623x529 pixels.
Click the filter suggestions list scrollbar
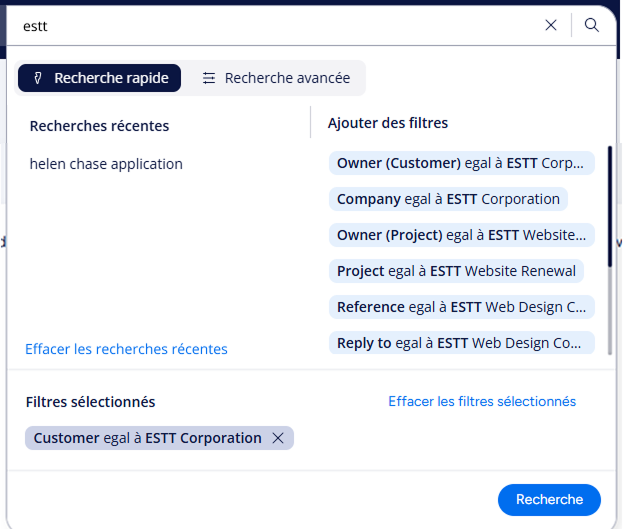[x=609, y=230]
